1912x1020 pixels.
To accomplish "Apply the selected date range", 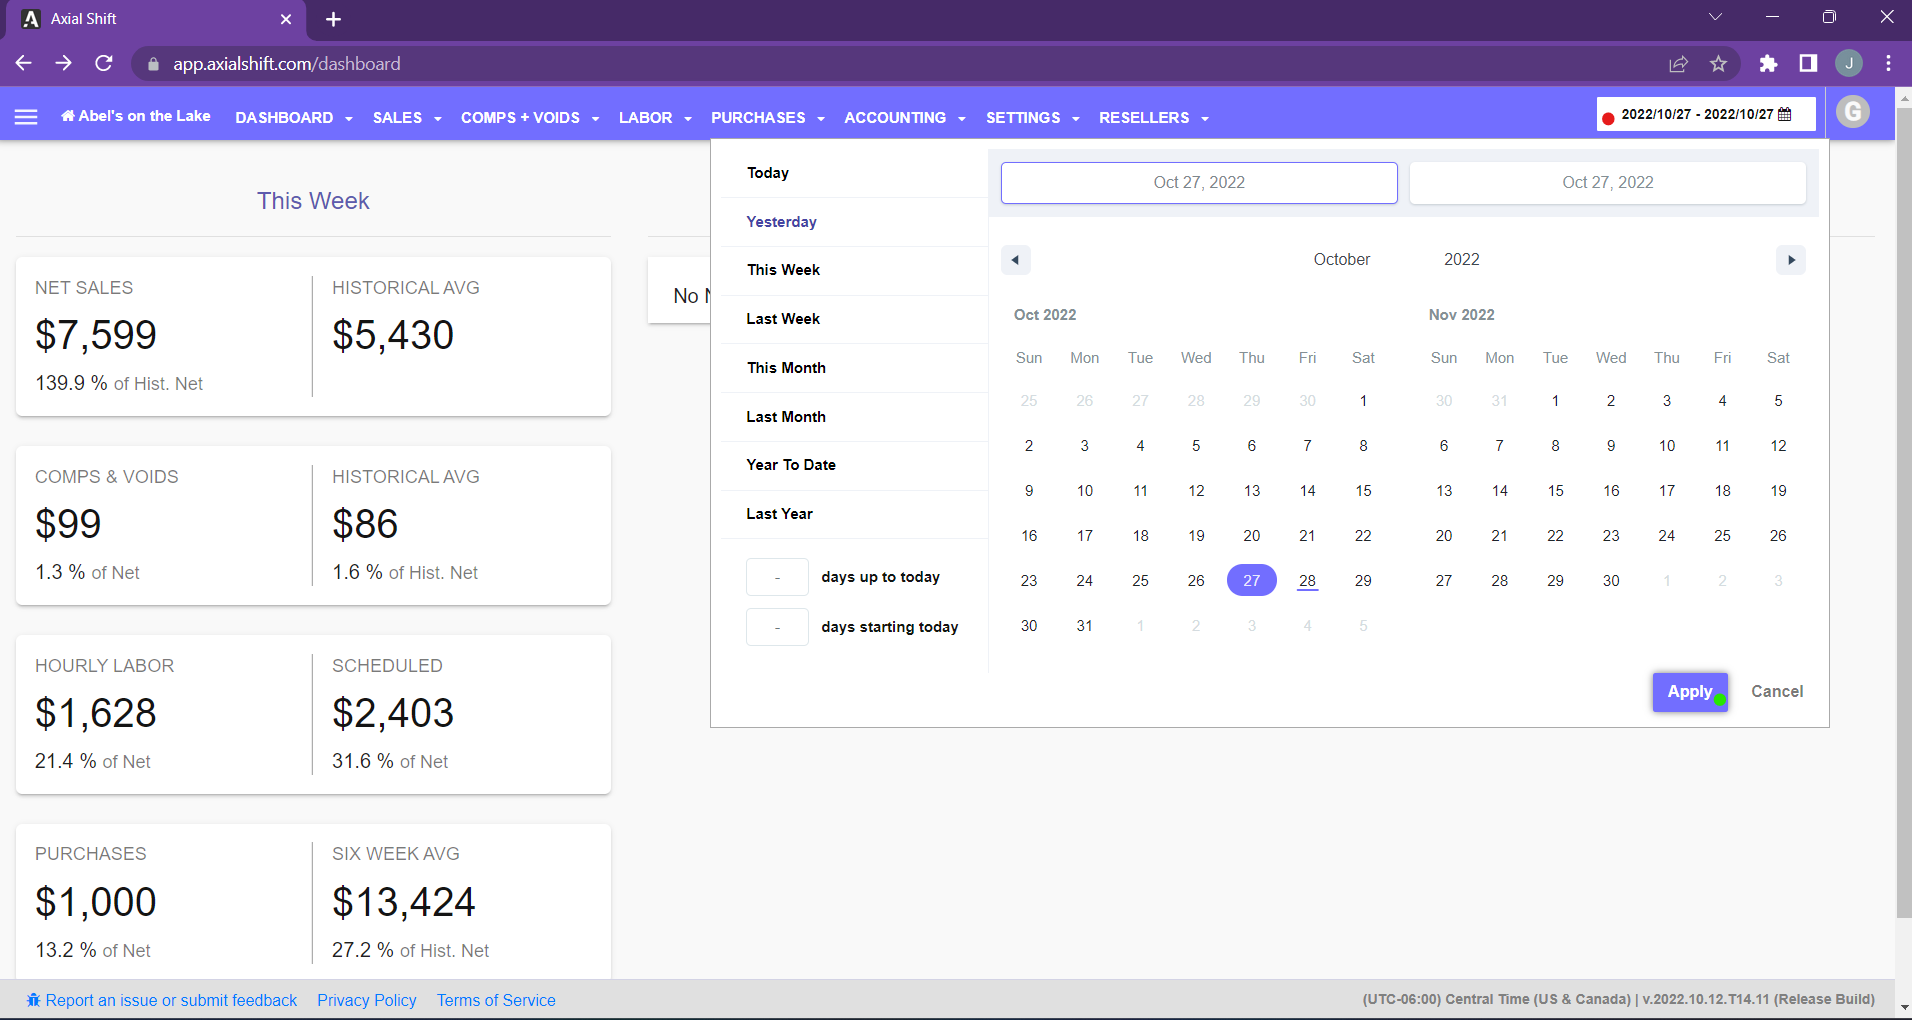I will [1689, 692].
